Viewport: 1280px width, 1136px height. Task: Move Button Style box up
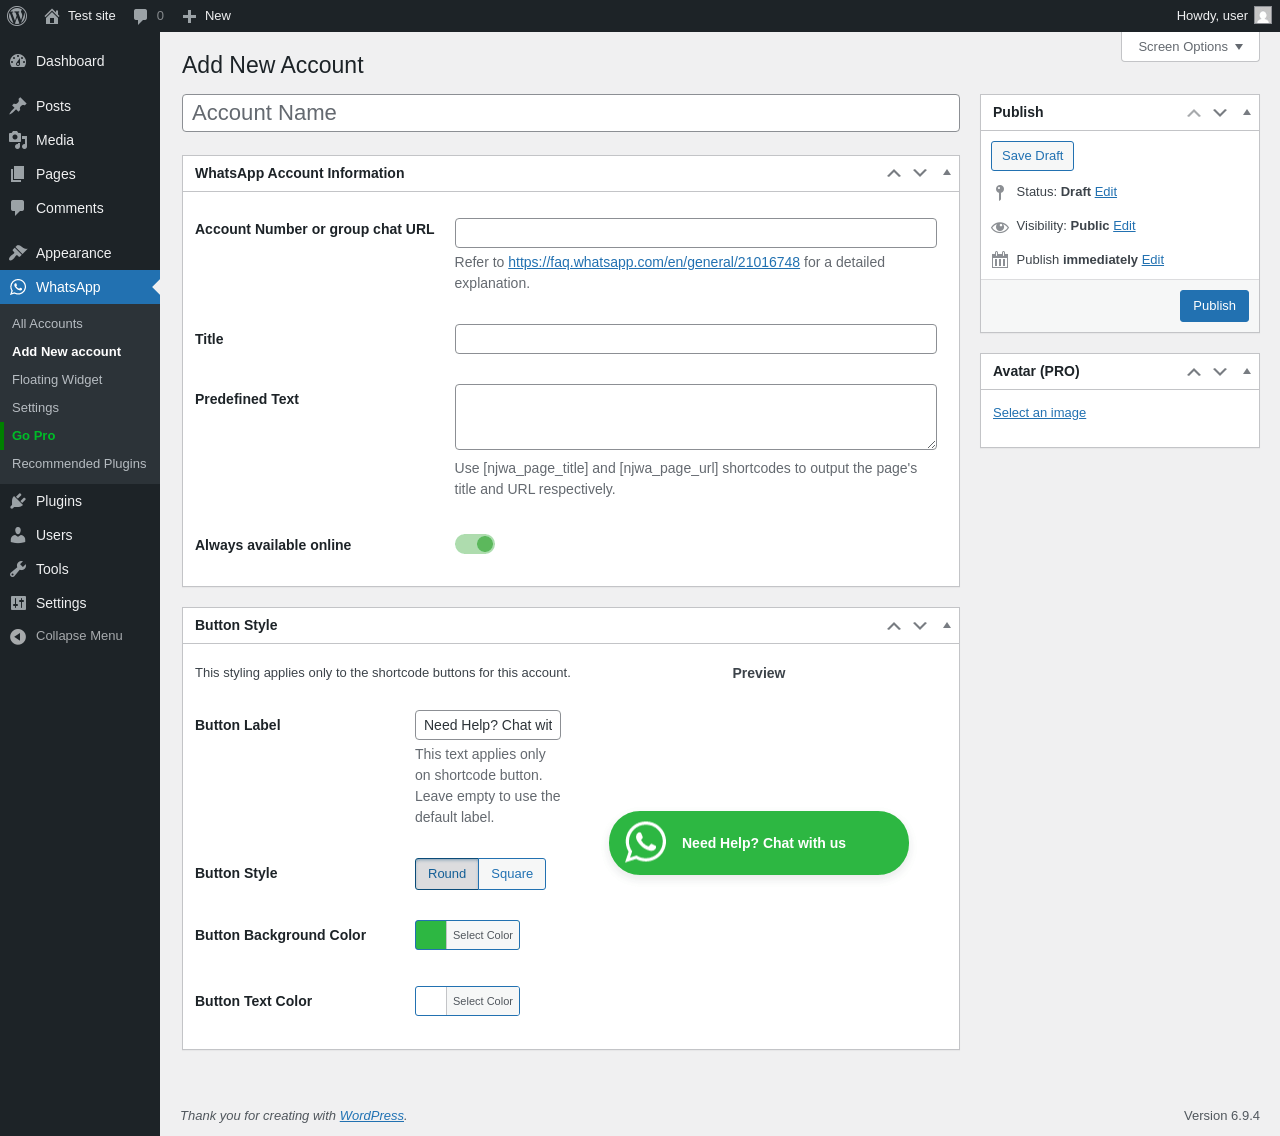click(894, 625)
